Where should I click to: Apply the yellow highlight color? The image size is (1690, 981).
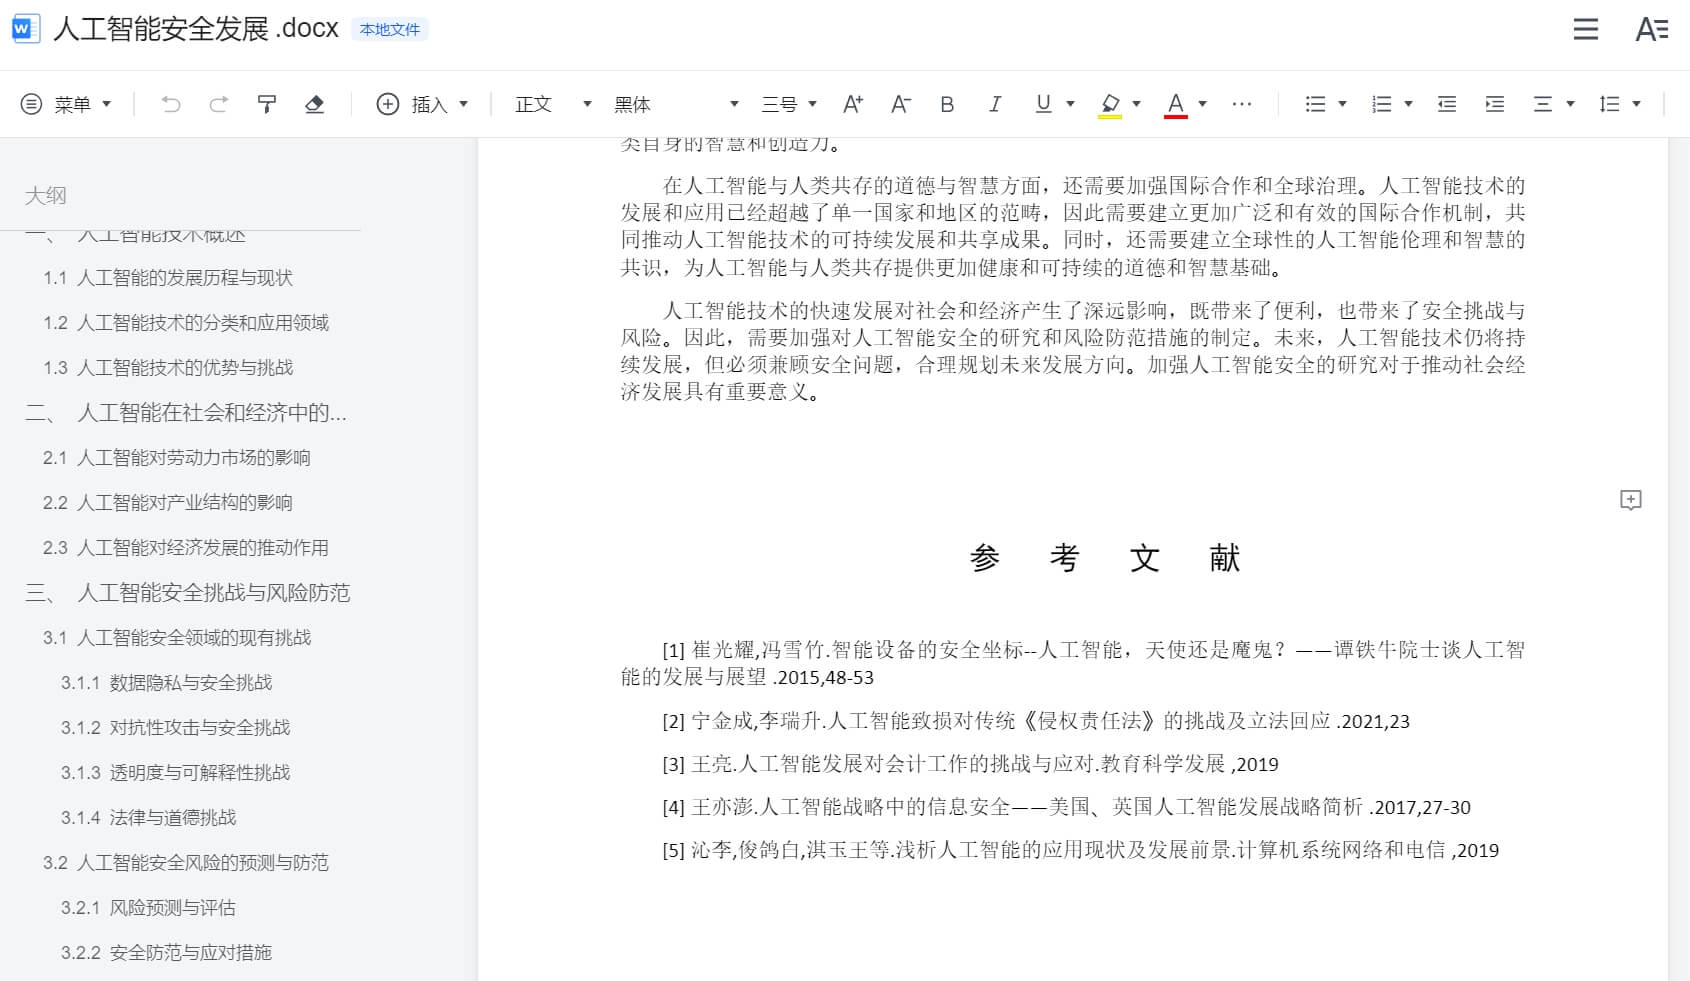click(x=1110, y=104)
